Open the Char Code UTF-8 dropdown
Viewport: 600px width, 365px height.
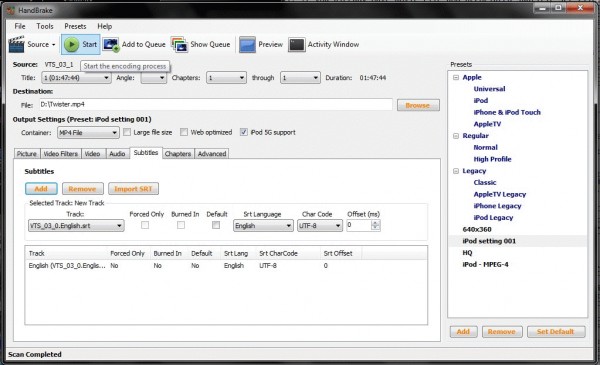point(320,226)
